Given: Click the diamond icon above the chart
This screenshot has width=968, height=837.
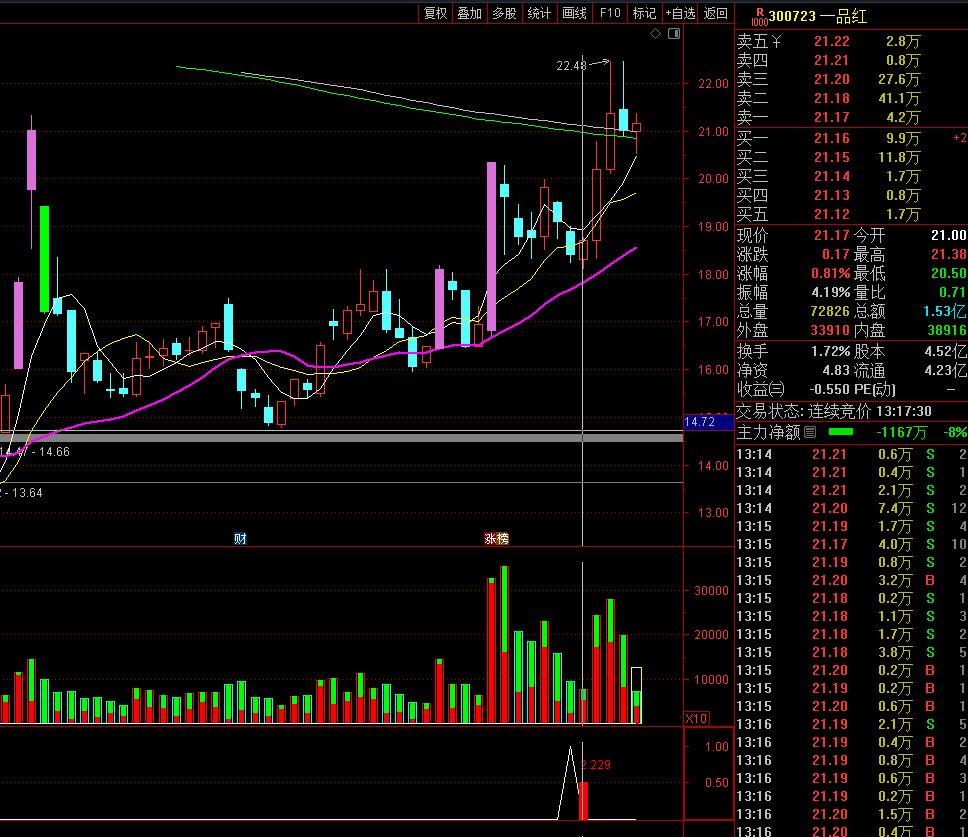Looking at the screenshot, I should click(655, 34).
